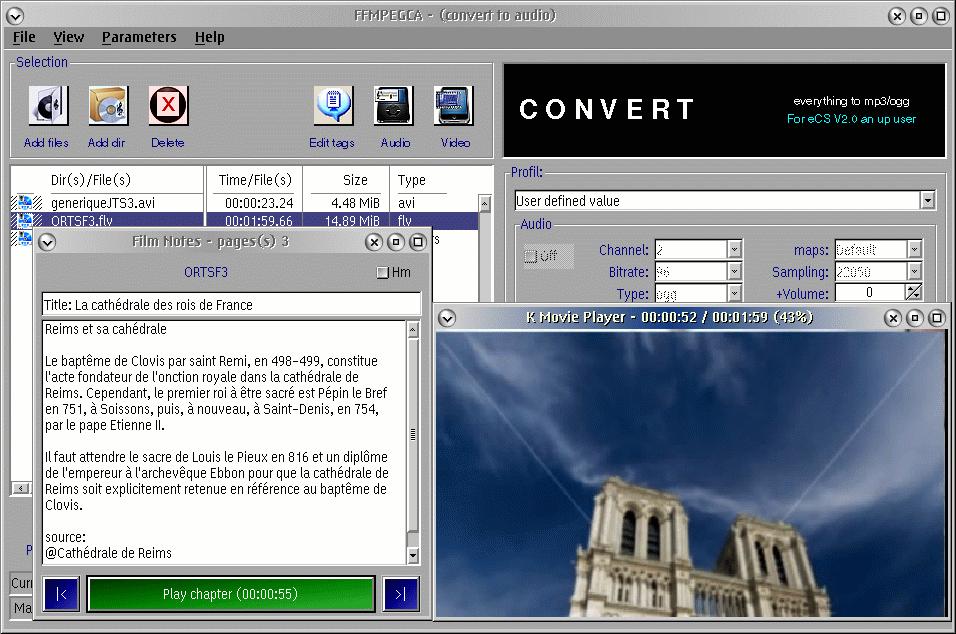Viewport: 956px width, 634px height.
Task: Open the Sampling rate dropdown
Action: point(914,272)
